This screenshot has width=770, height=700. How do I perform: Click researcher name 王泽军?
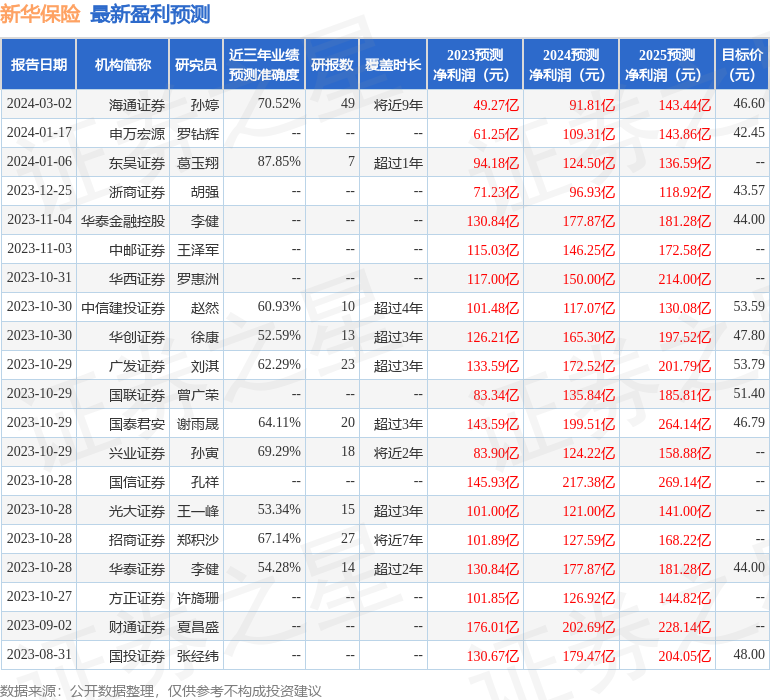198,250
